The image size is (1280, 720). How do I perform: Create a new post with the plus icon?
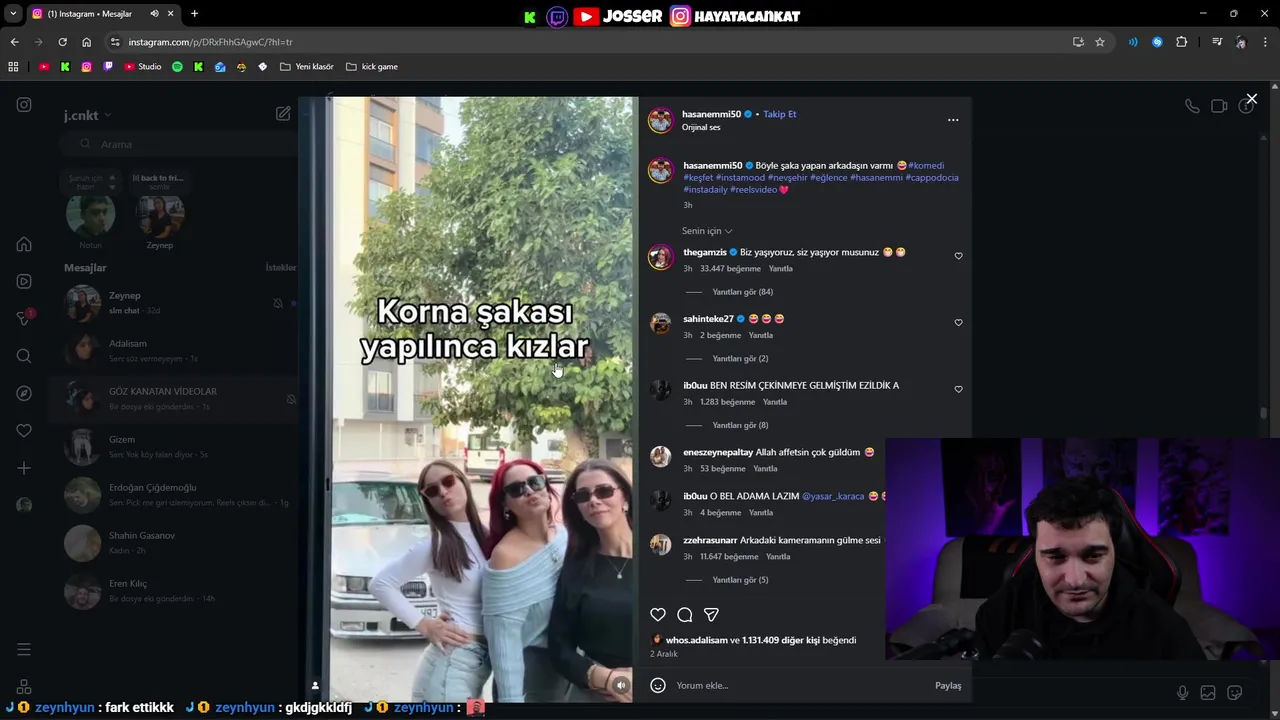24,468
